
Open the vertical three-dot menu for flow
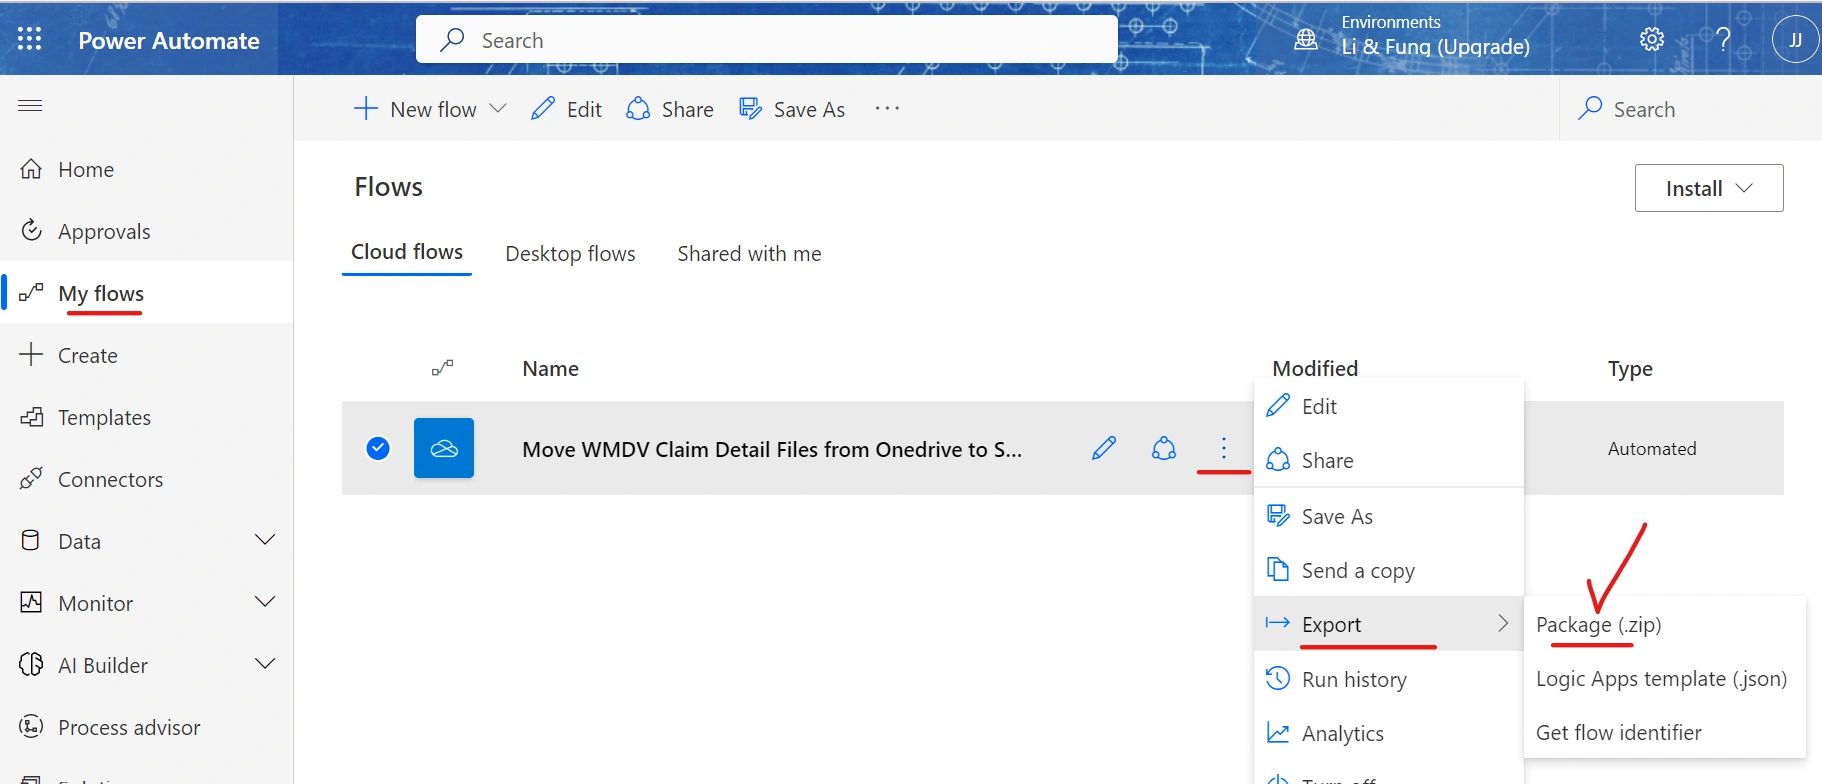pos(1223,448)
